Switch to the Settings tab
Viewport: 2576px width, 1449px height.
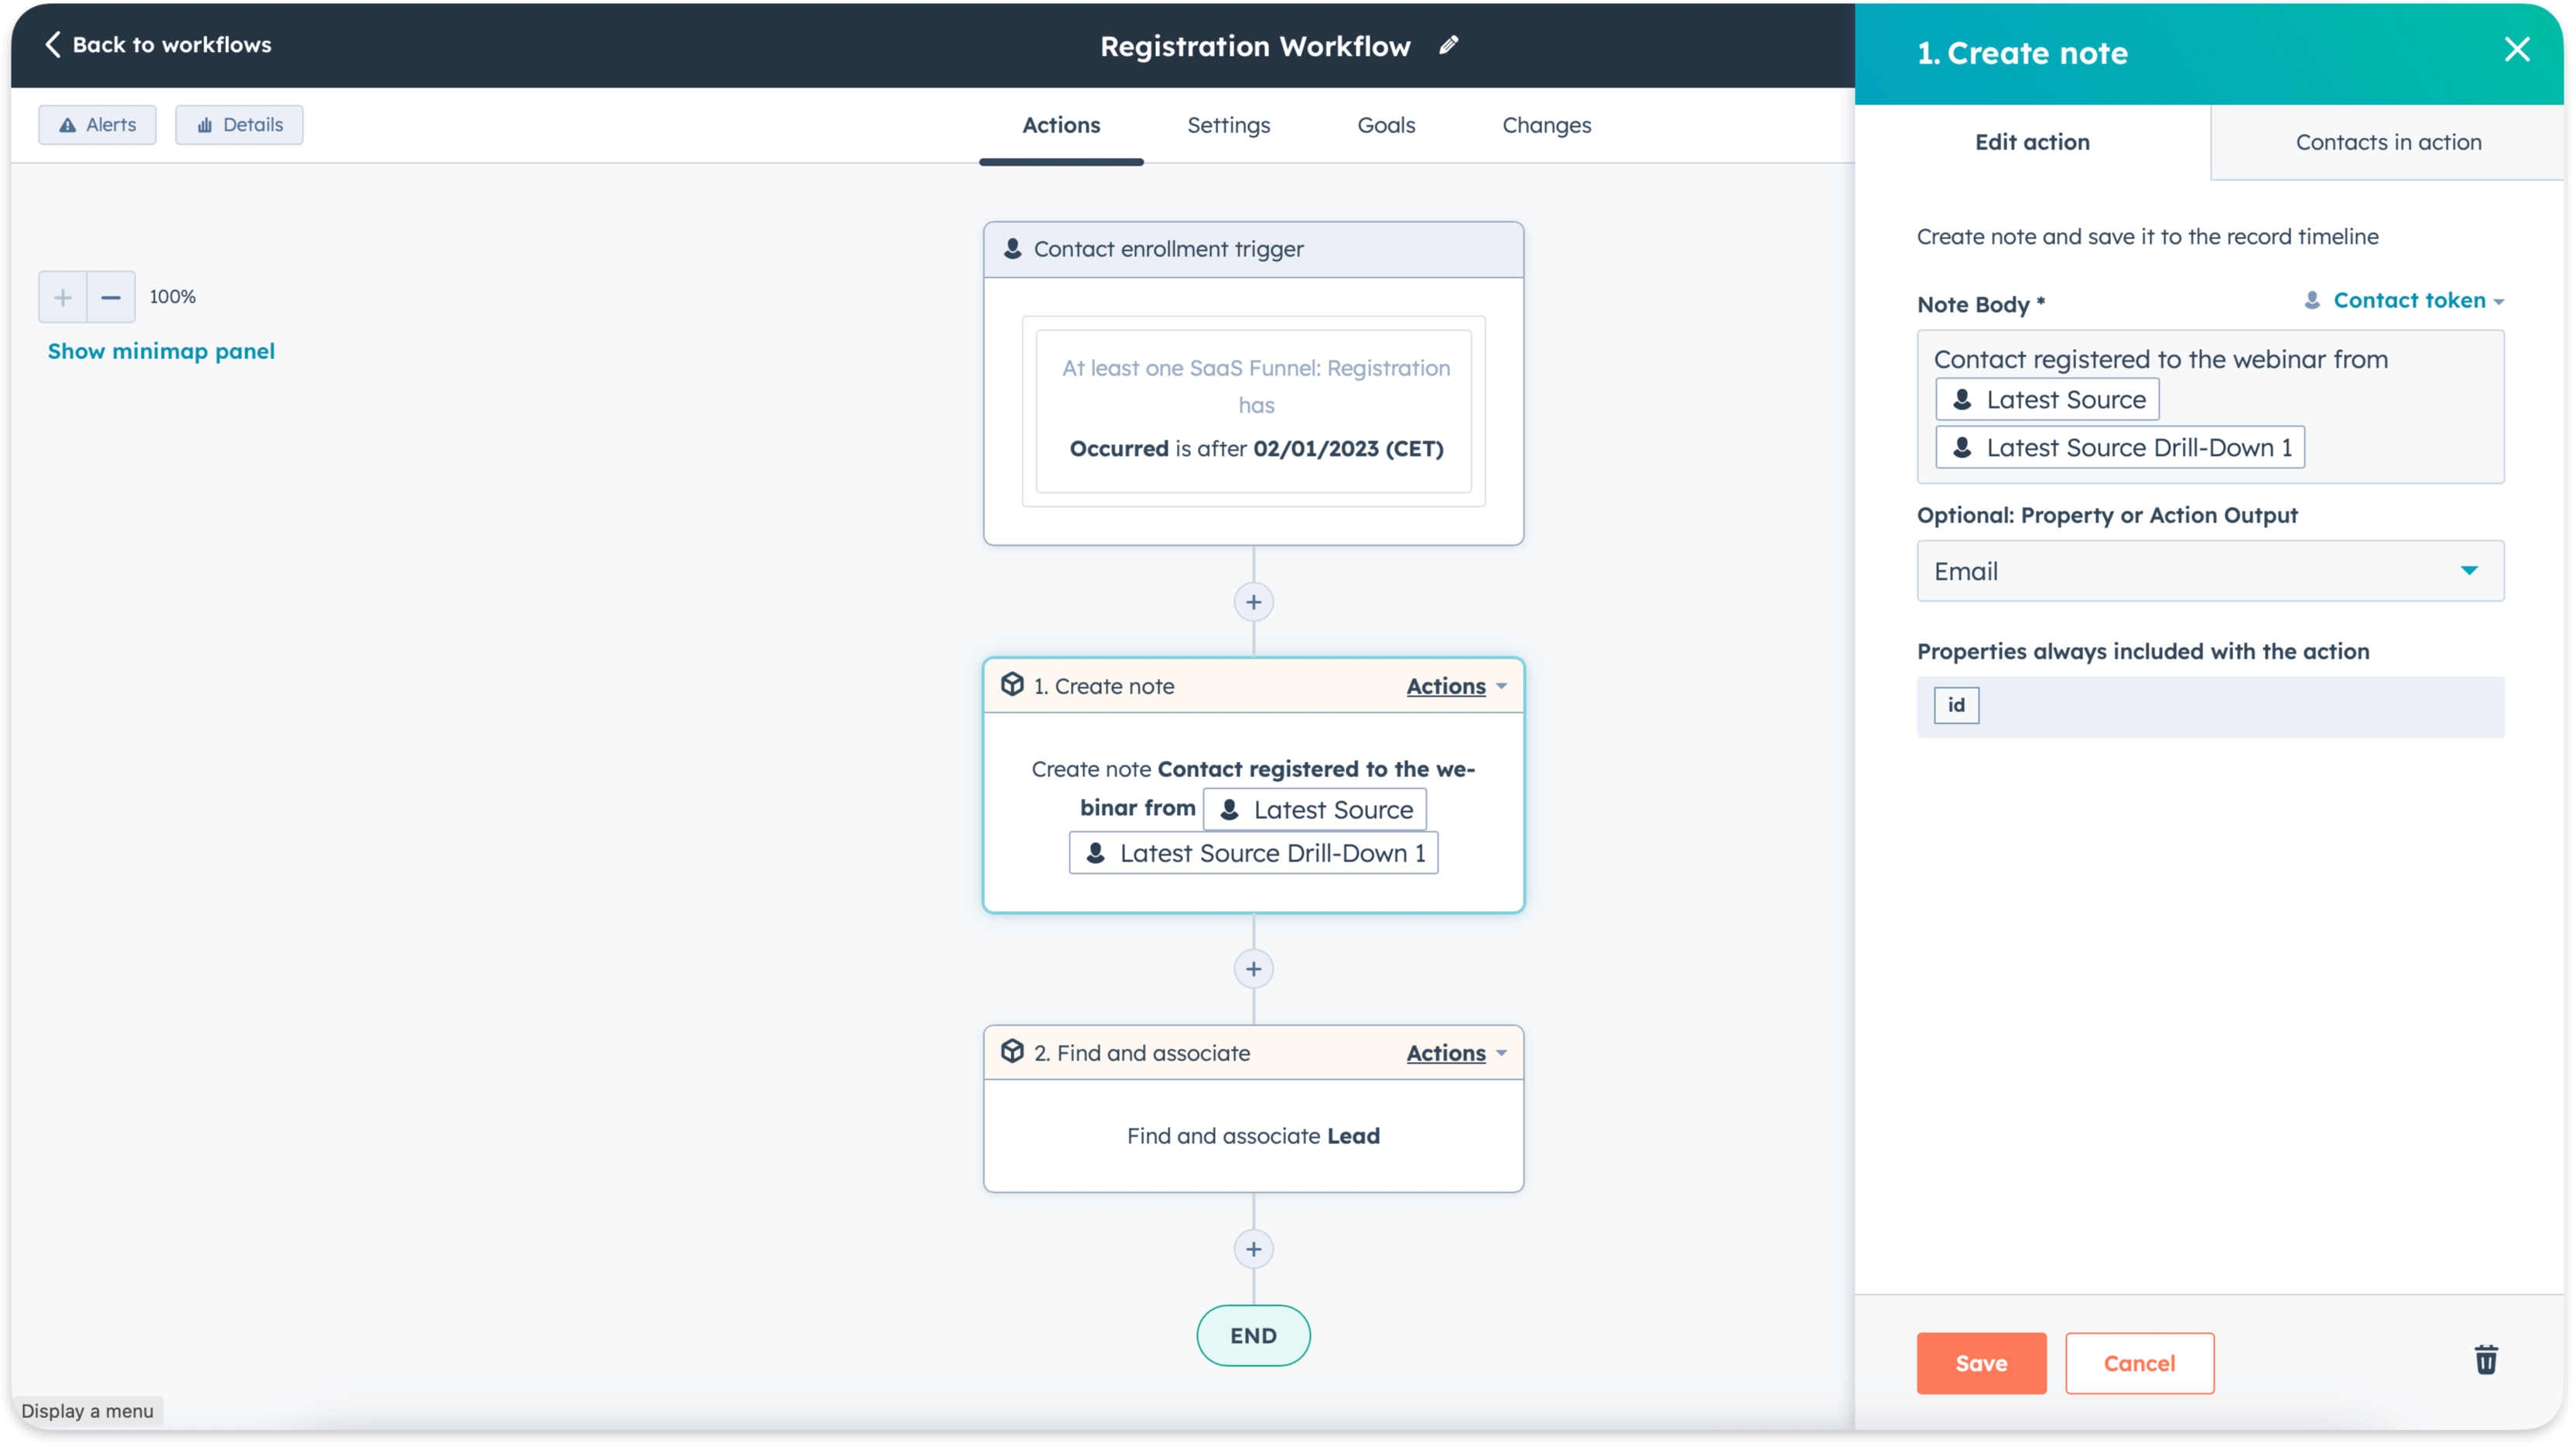tap(1228, 125)
